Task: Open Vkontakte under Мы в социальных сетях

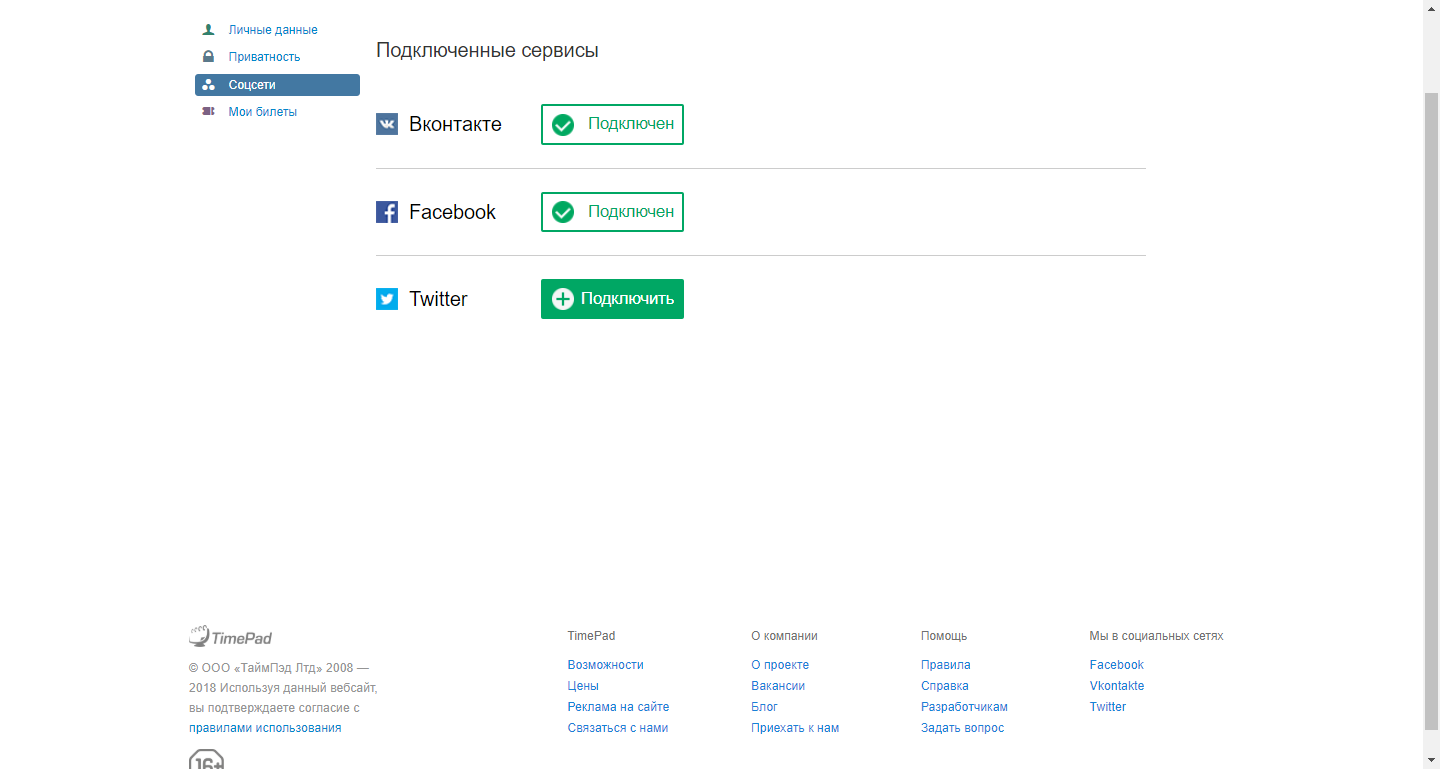Action: [x=1117, y=685]
